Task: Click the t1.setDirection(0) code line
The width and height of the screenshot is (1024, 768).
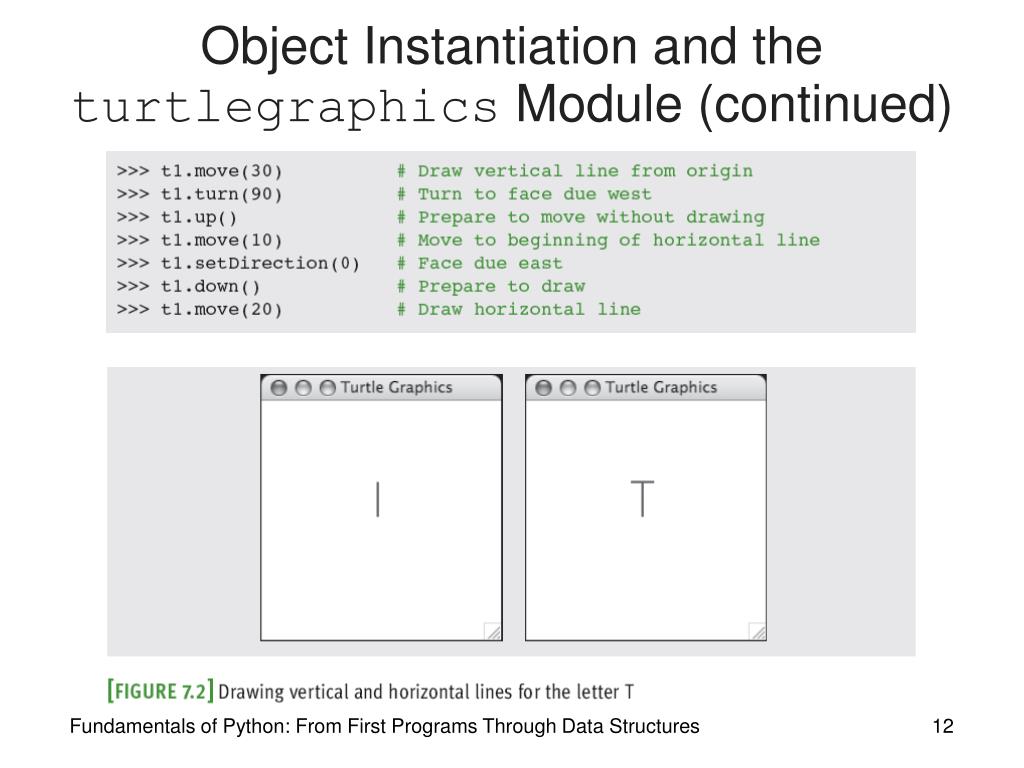Action: [238, 264]
